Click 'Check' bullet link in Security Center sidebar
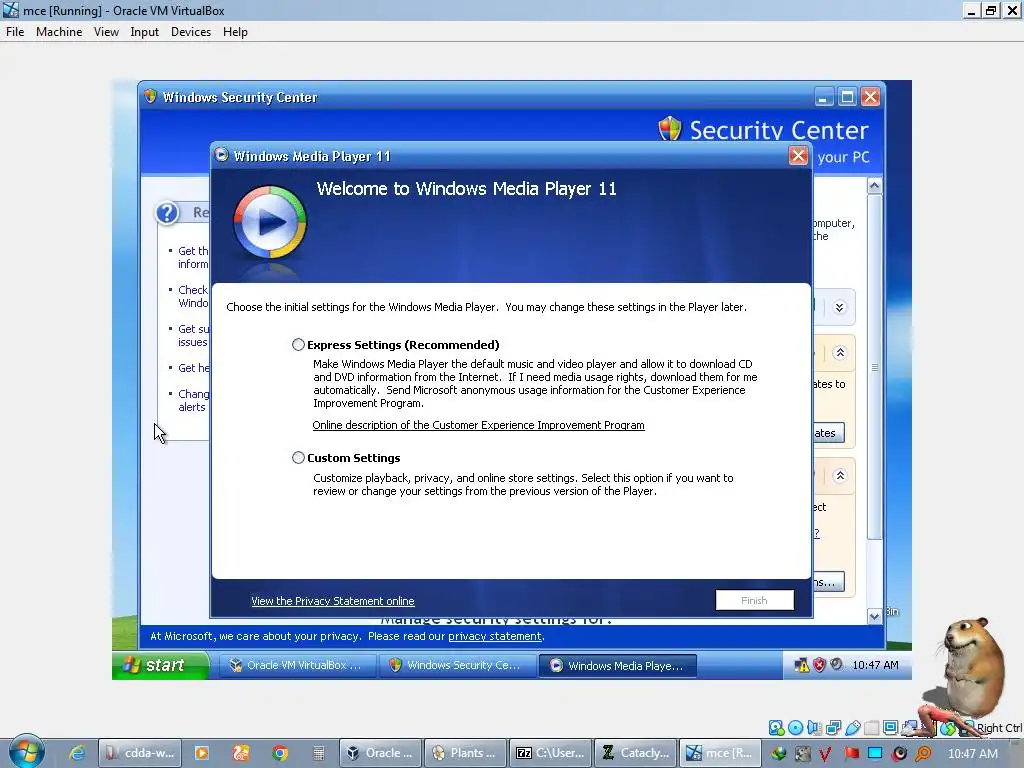This screenshot has width=1024, height=768. (193, 296)
